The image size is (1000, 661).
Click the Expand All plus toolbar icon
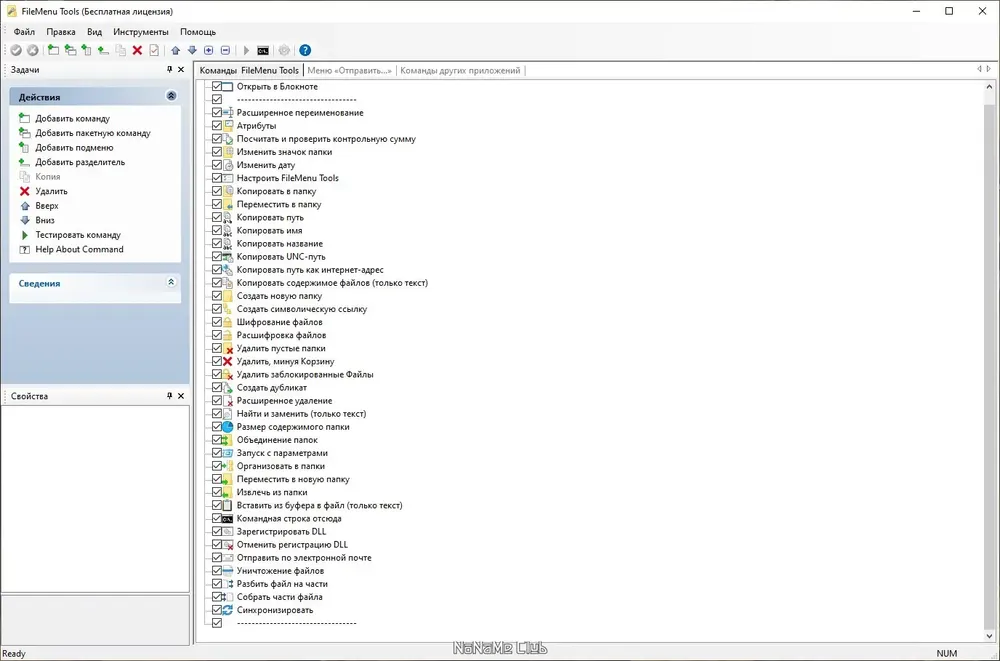[x=209, y=50]
